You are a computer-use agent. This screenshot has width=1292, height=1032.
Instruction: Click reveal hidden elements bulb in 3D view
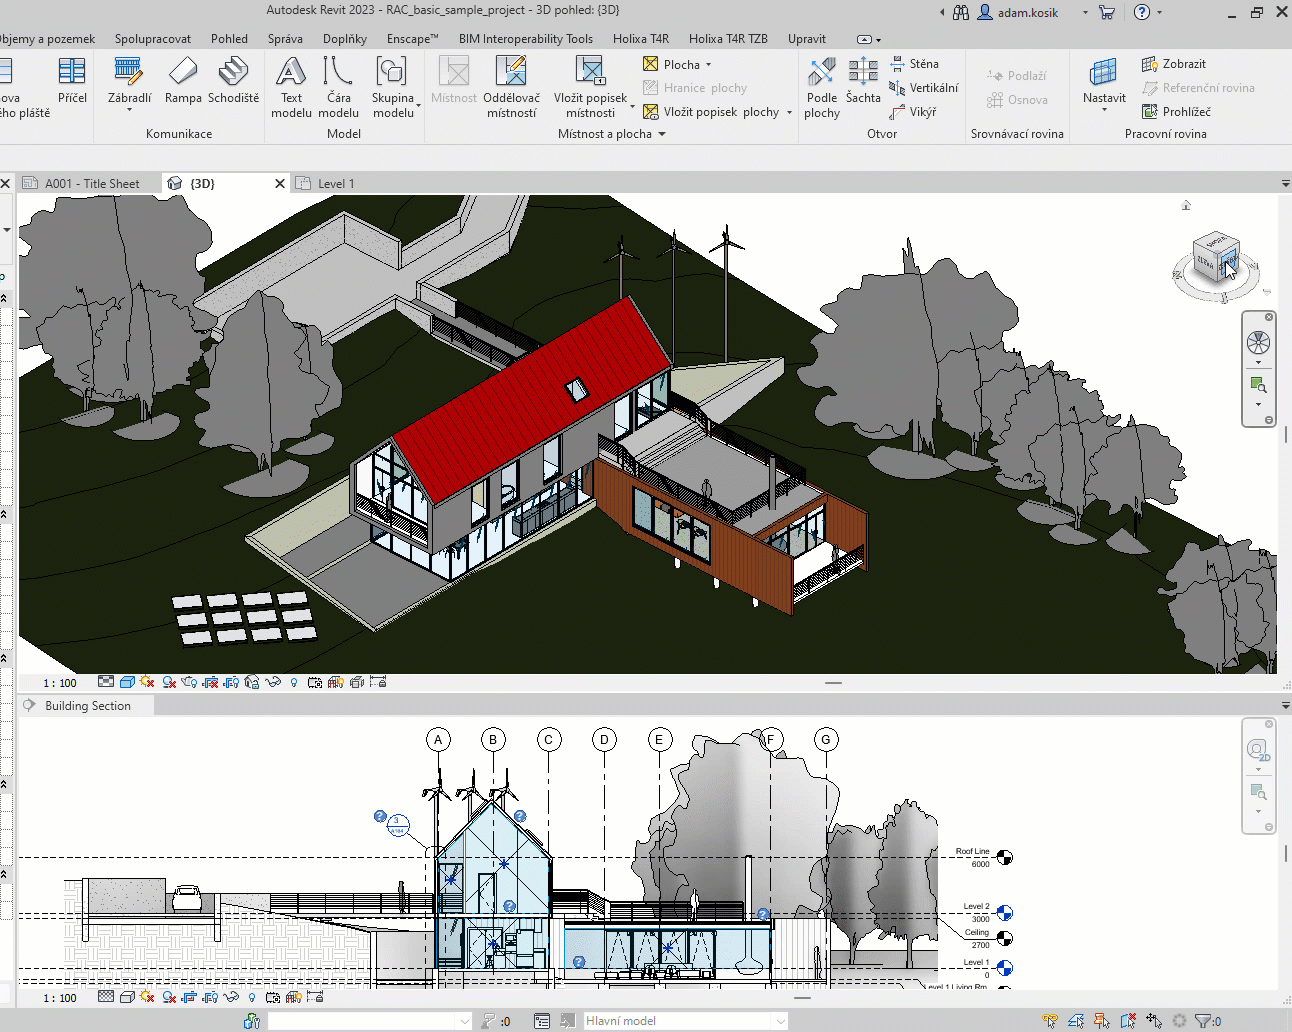(x=294, y=682)
